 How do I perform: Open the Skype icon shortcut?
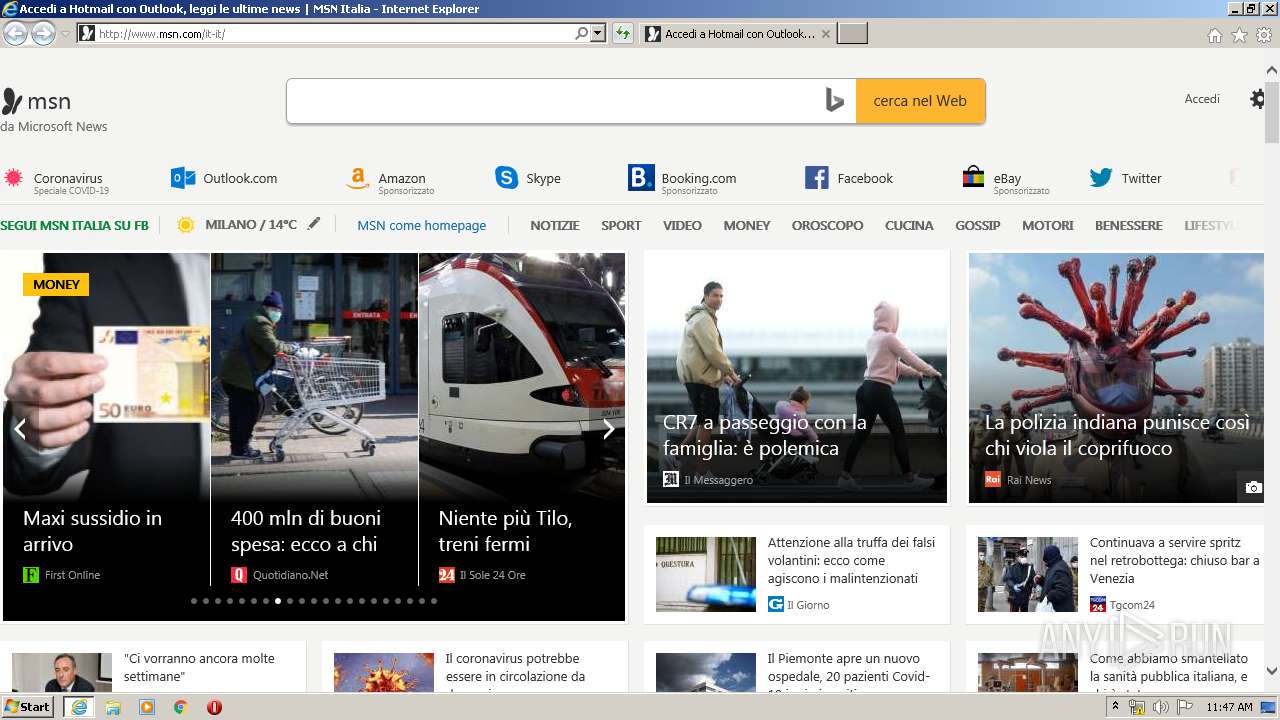(506, 178)
